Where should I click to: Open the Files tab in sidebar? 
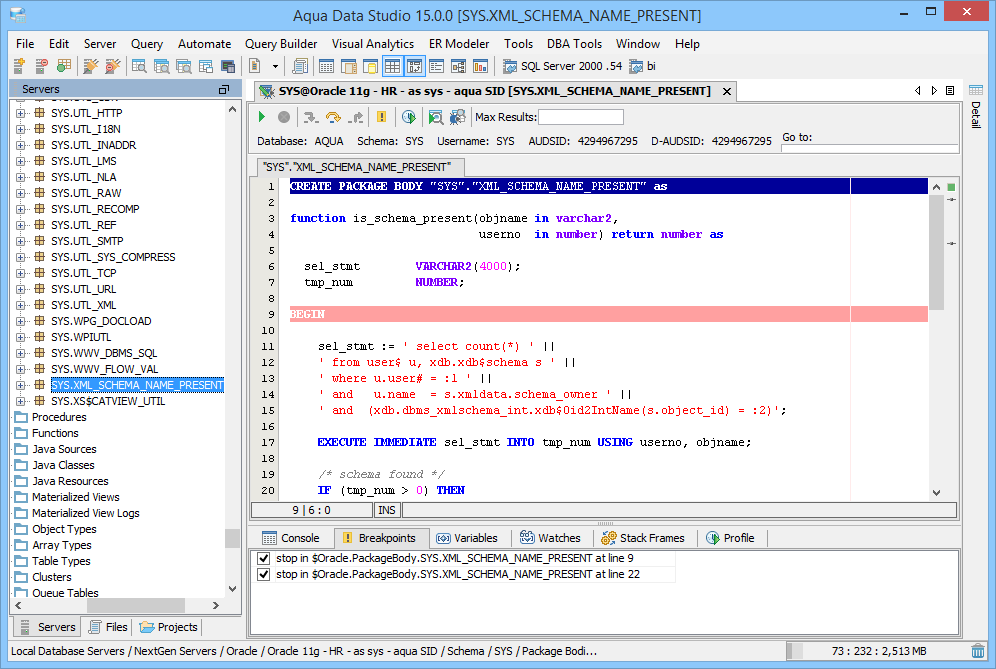coord(108,627)
